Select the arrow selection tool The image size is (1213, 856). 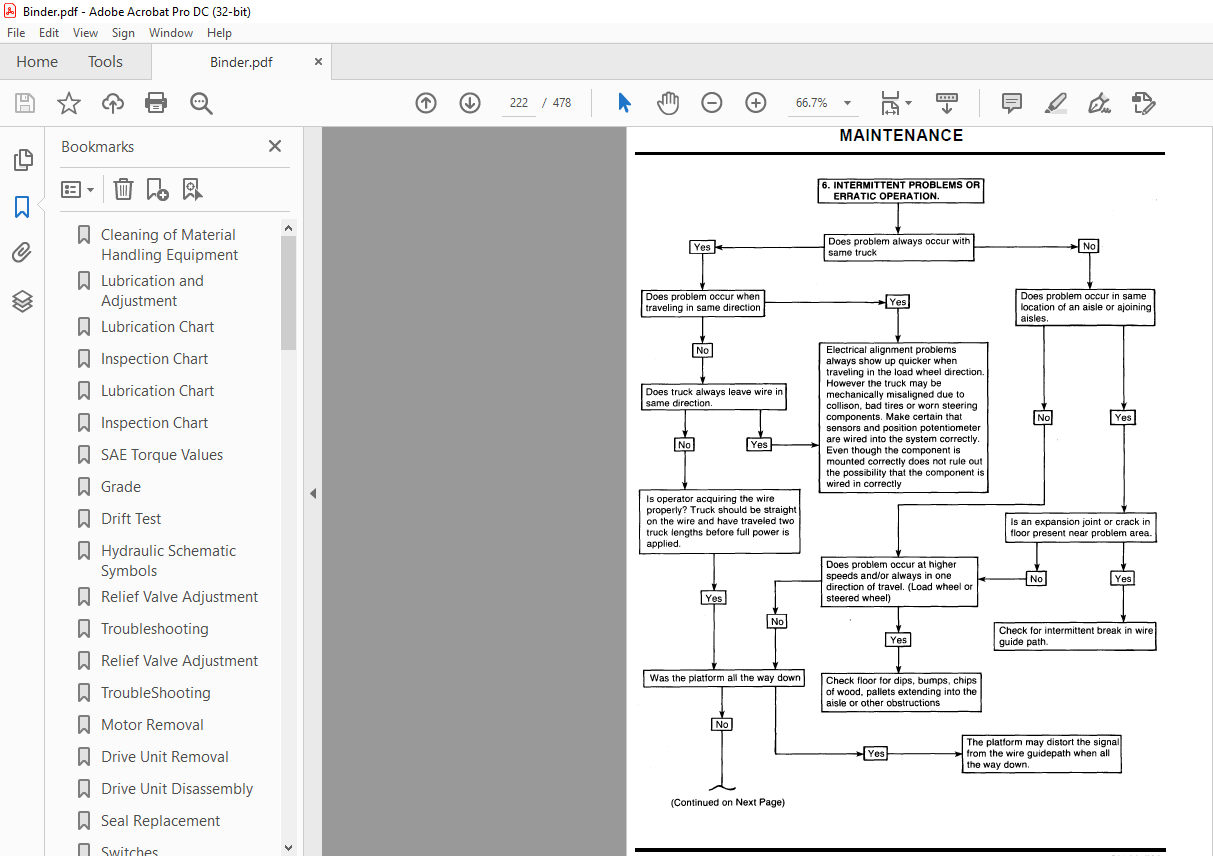pos(625,103)
